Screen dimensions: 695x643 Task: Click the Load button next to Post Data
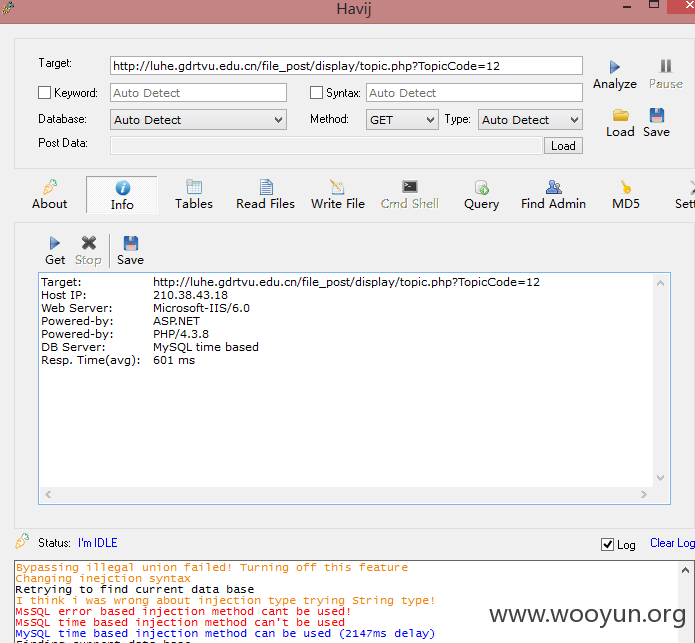(x=563, y=146)
